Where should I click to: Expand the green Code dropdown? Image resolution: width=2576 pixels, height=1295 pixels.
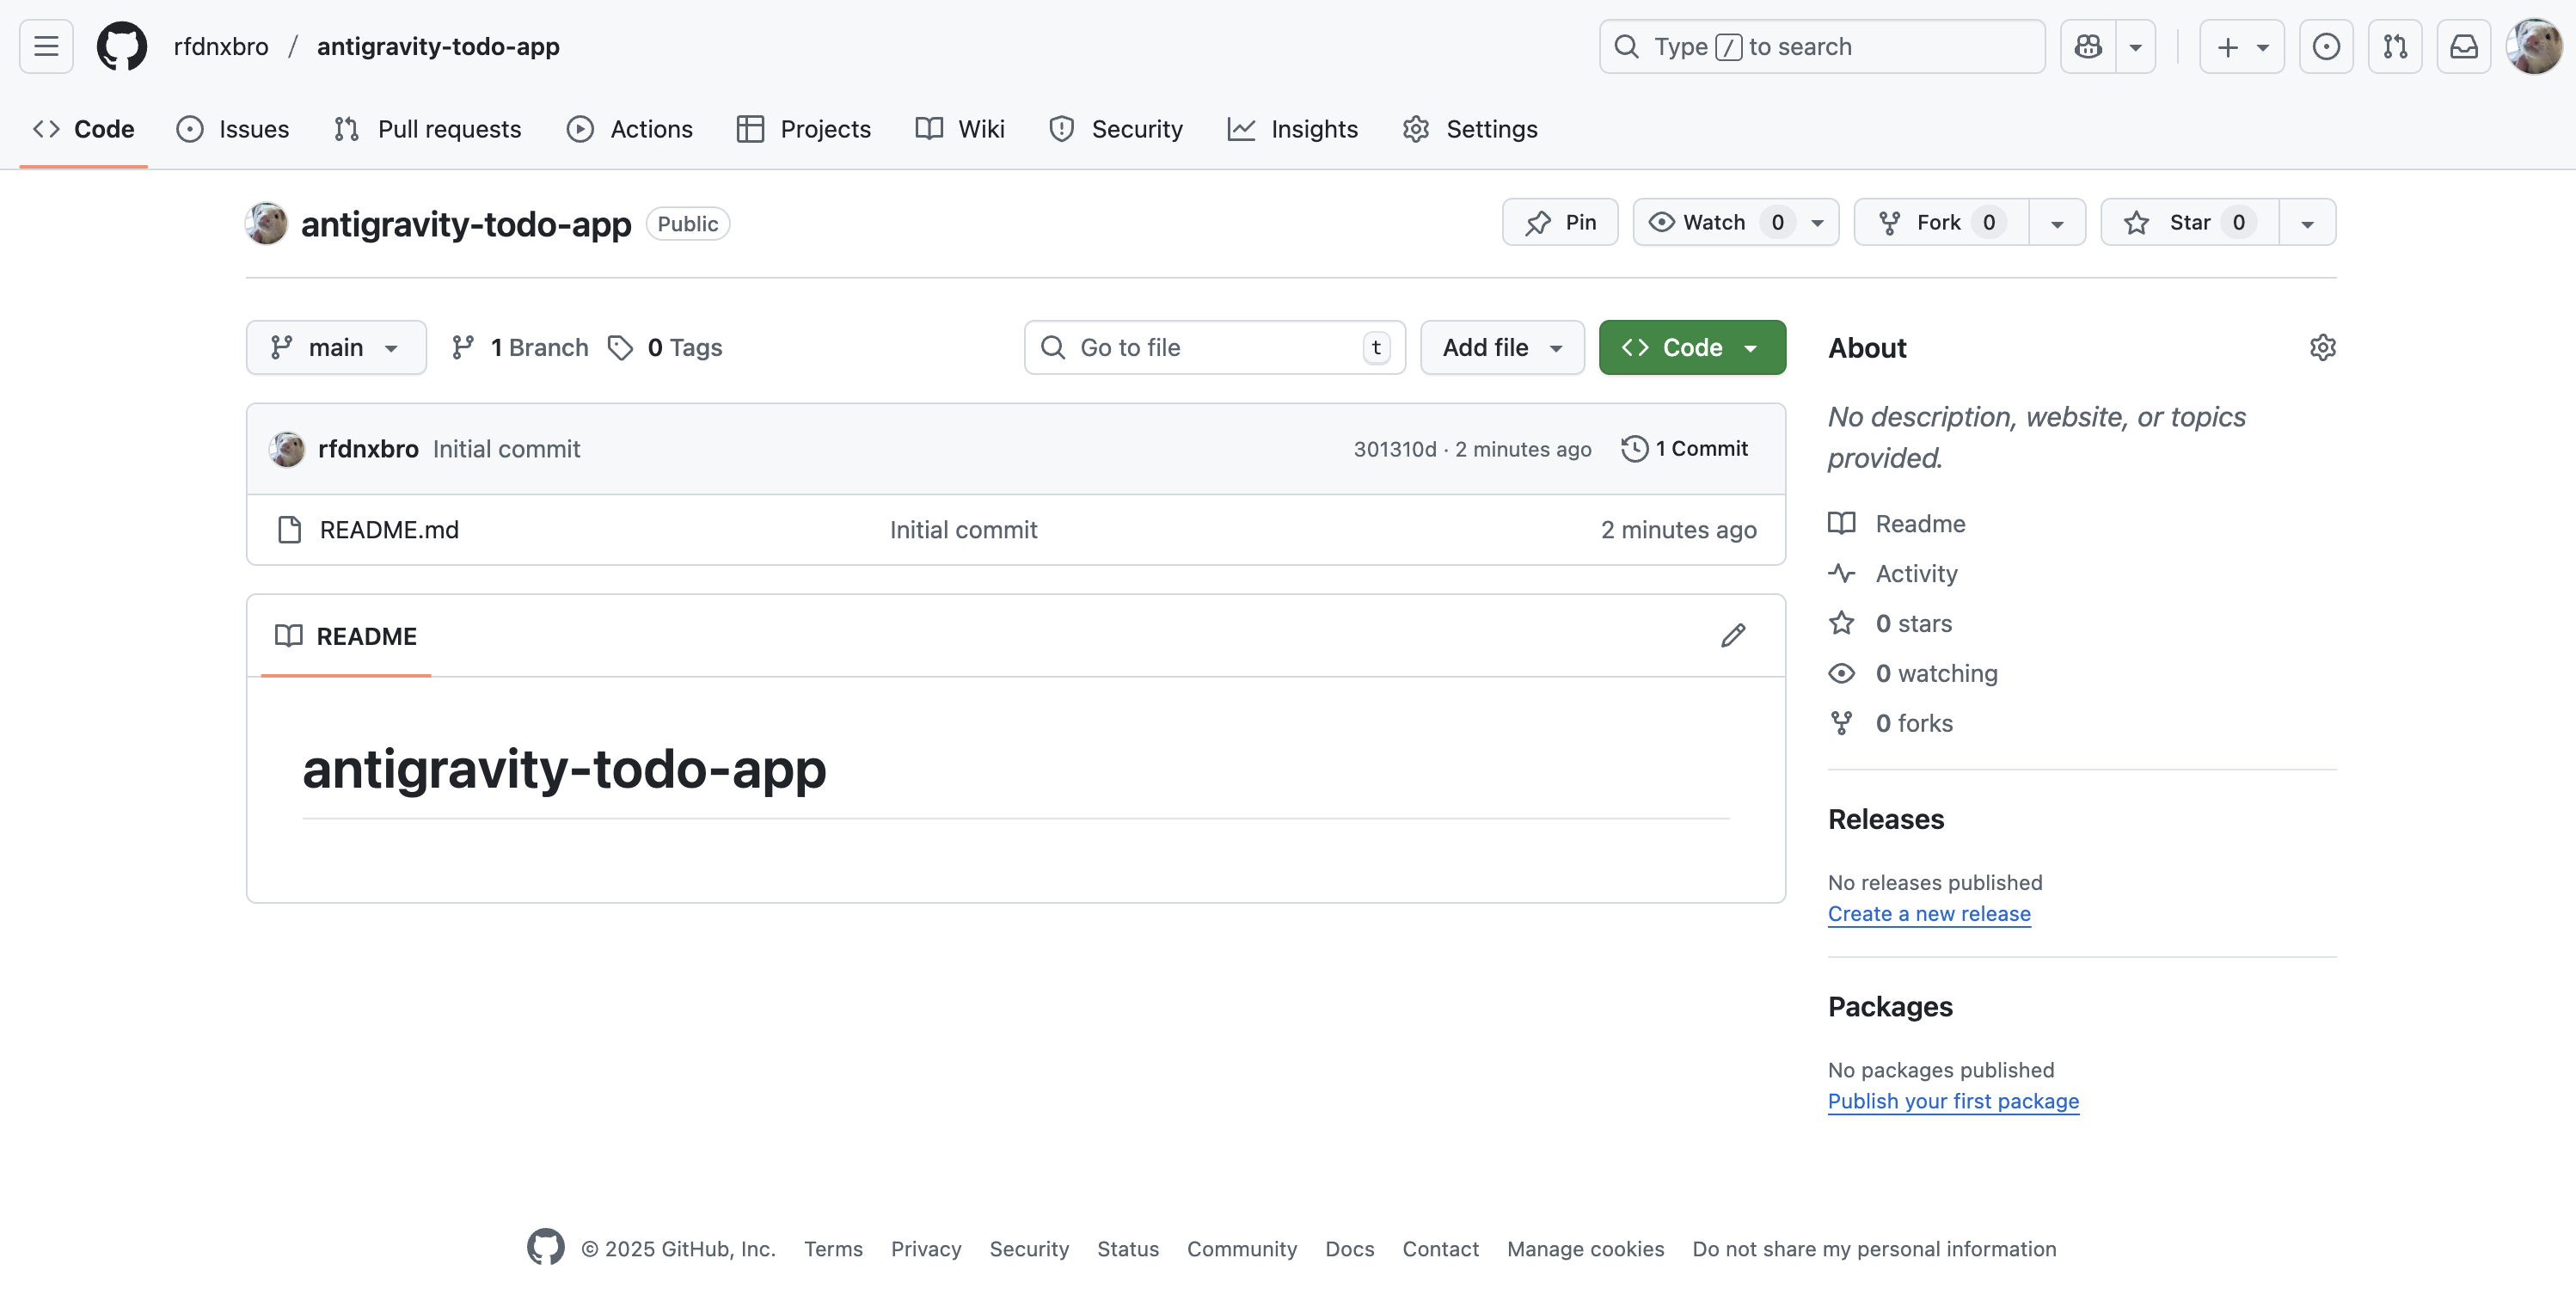coord(1691,347)
